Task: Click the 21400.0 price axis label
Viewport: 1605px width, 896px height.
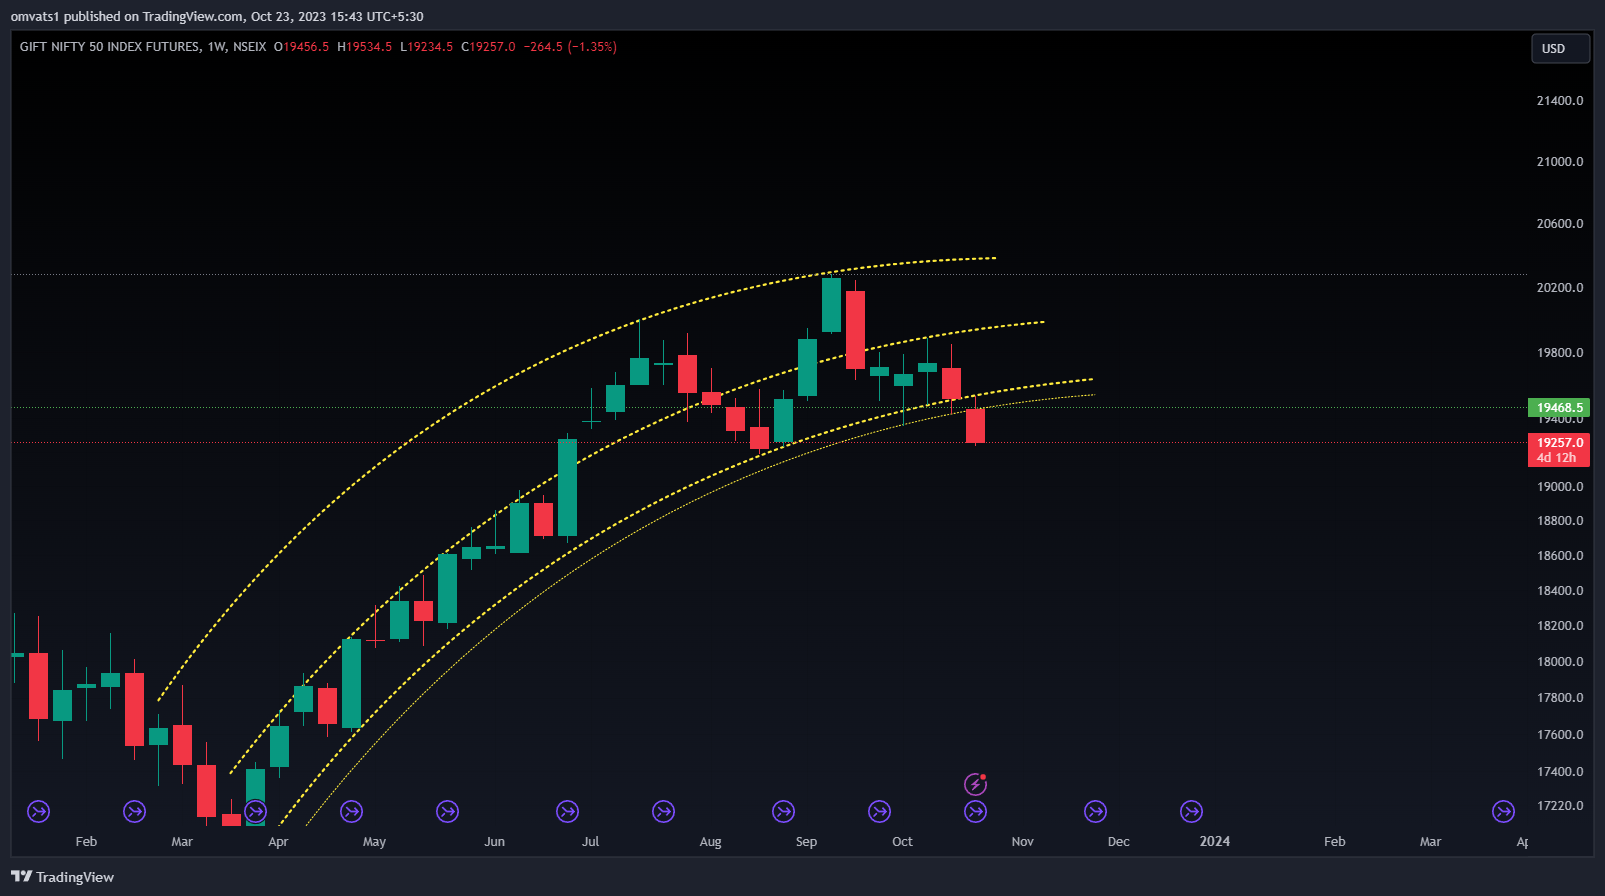Action: [x=1560, y=101]
